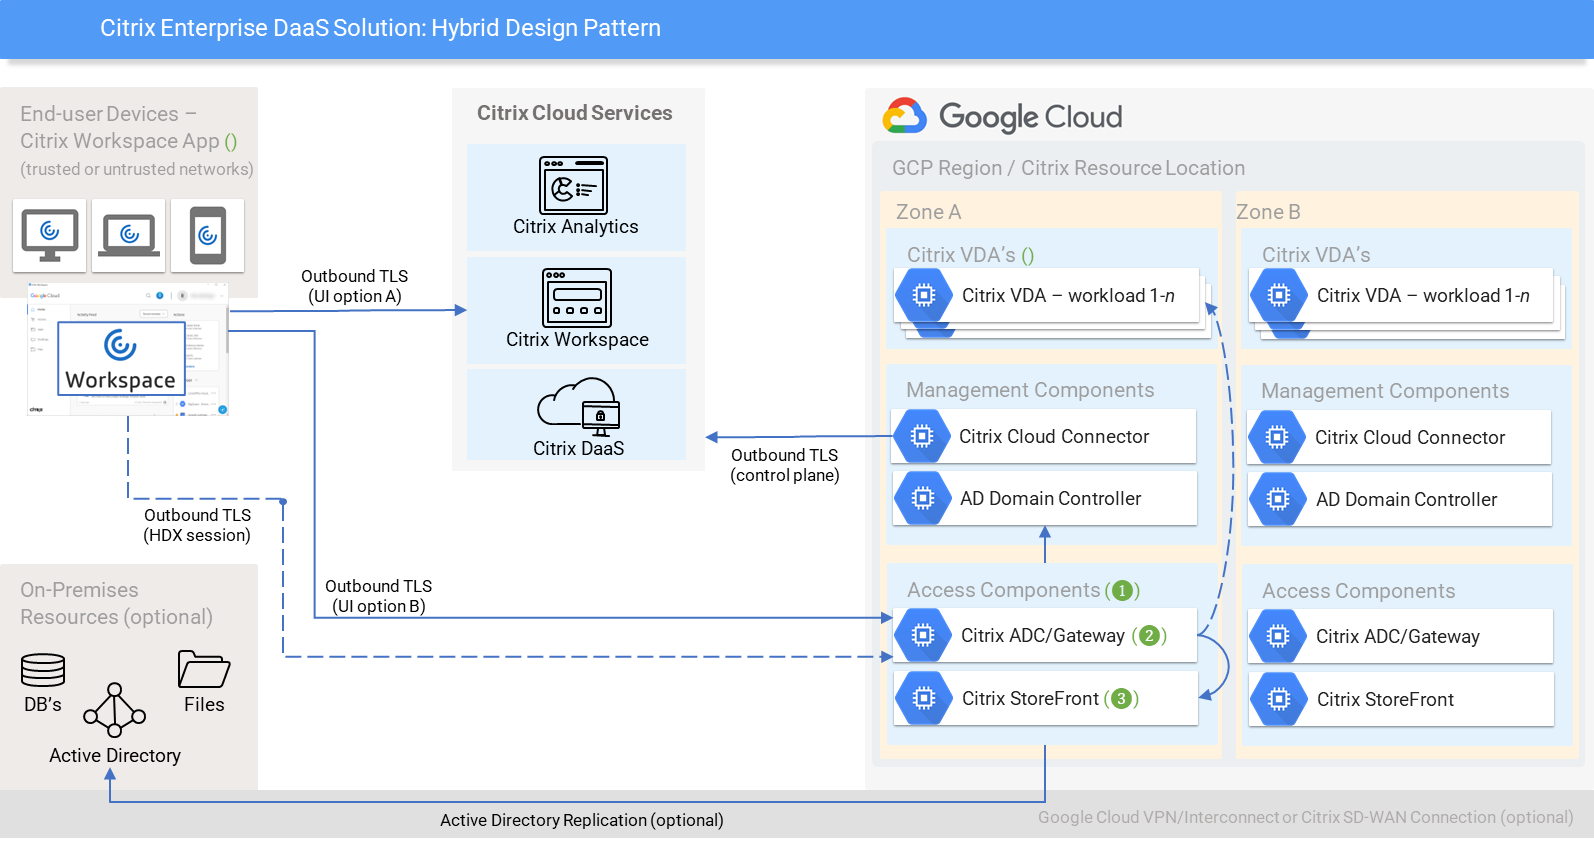Tap the mobile phone end-user device icon
The image size is (1594, 841).
[207, 235]
